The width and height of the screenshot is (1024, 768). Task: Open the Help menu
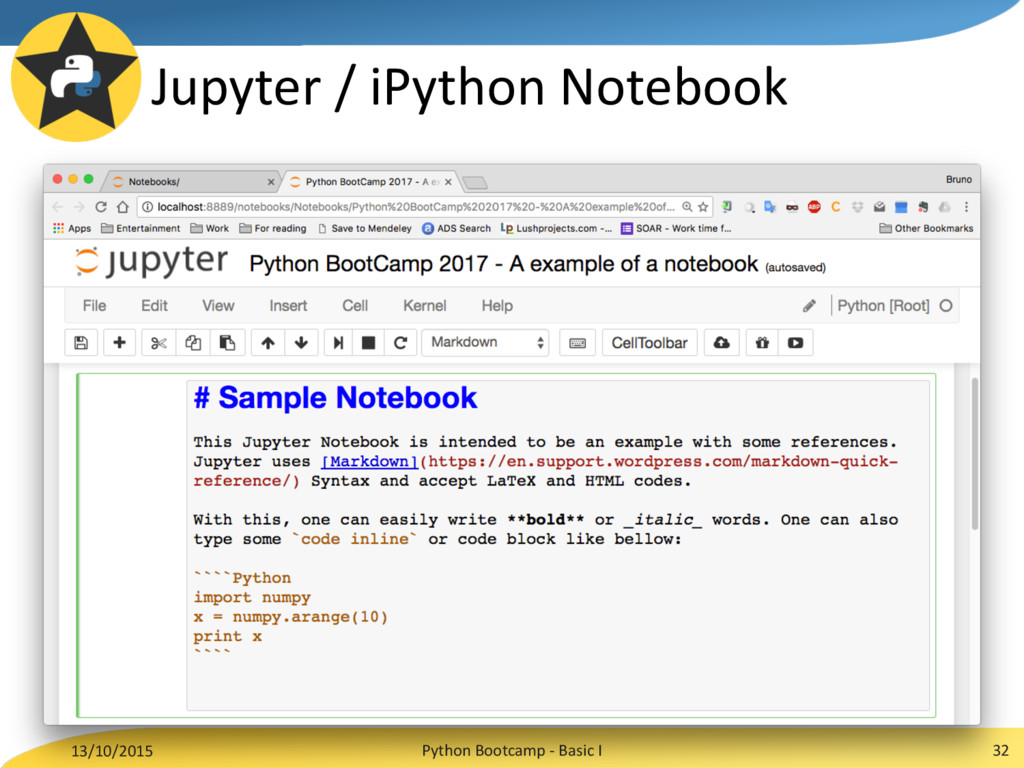[x=497, y=306]
